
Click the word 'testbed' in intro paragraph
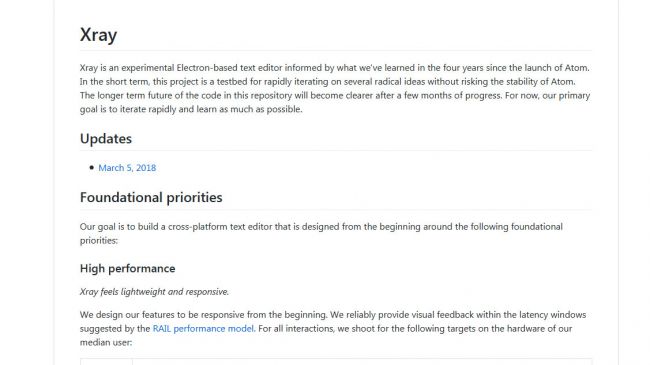(232, 81)
